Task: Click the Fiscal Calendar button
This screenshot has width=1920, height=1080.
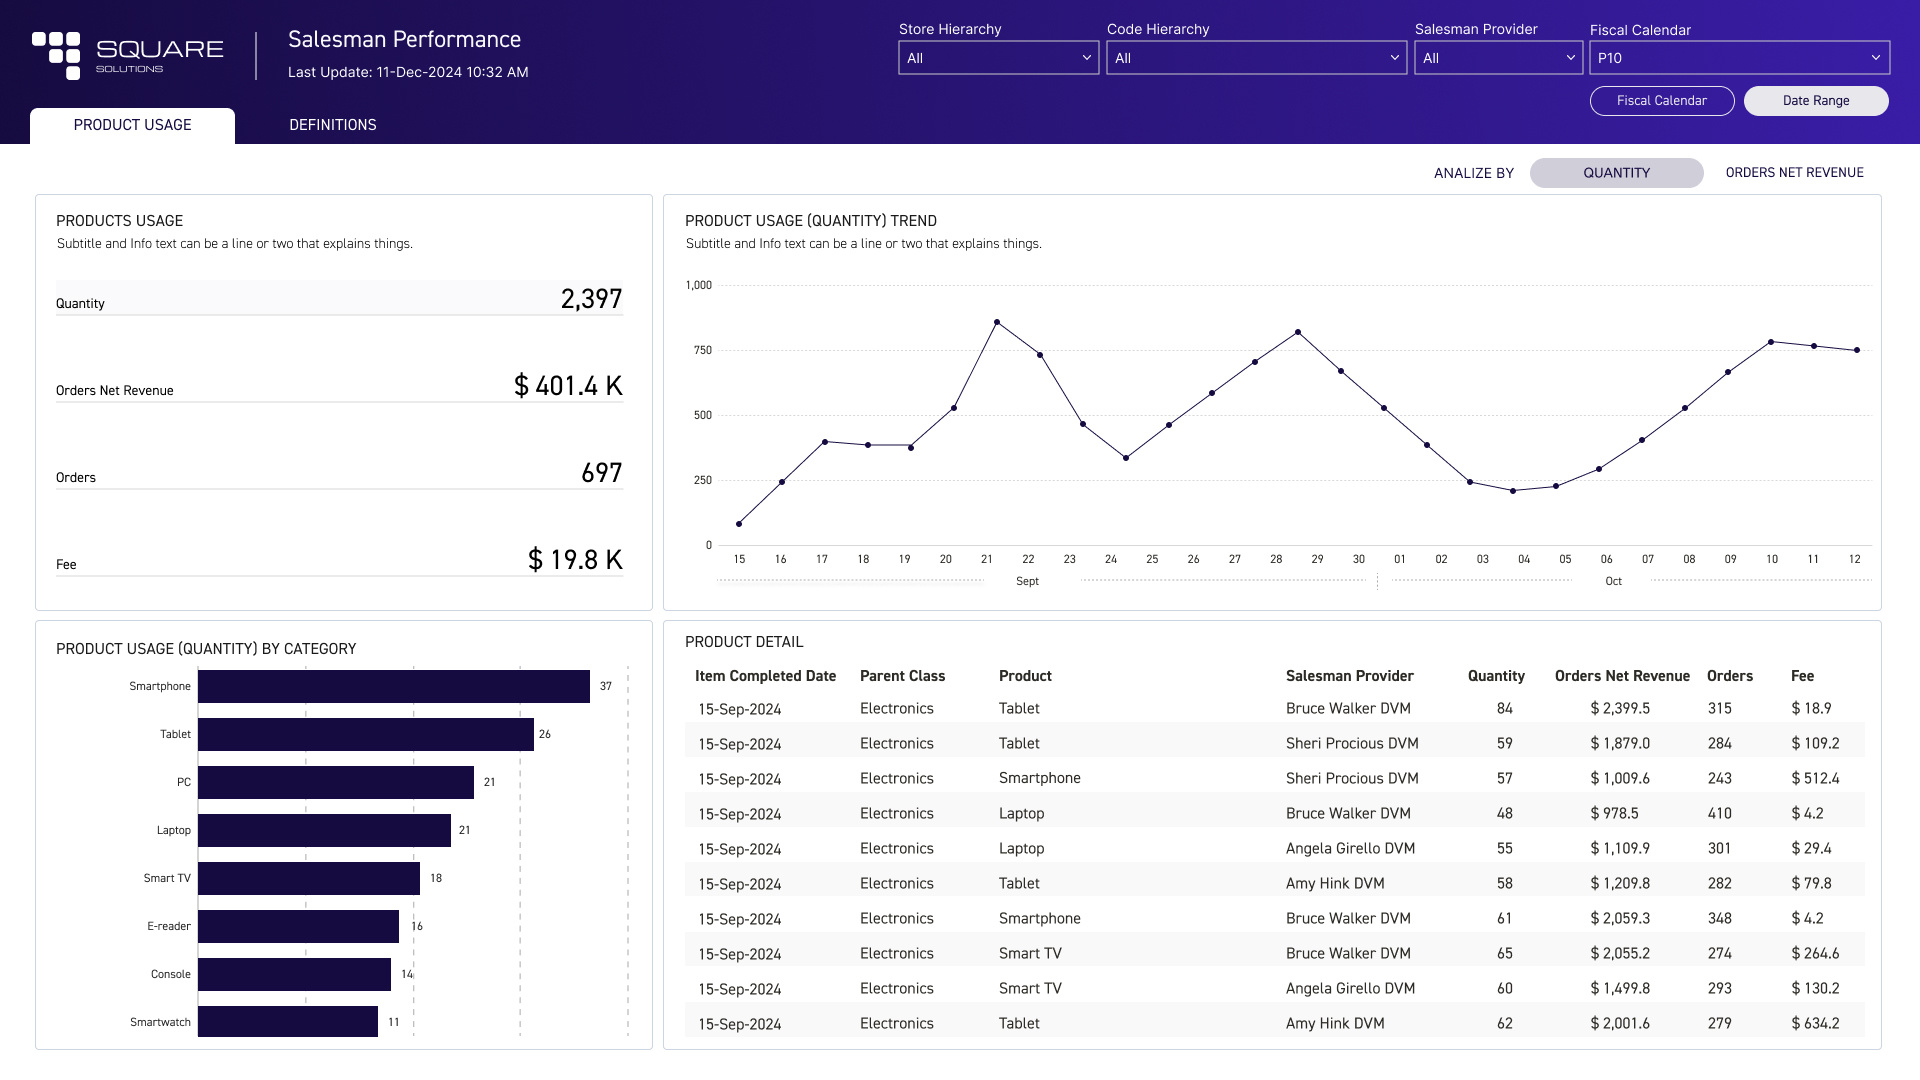Action: (x=1661, y=100)
